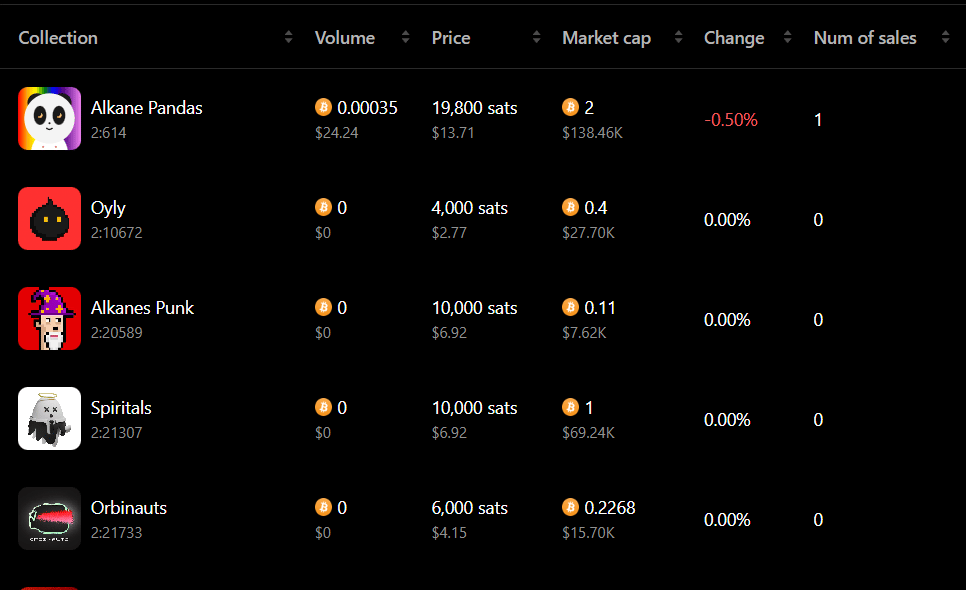Open the Alkanes Punk wizard avatar
This screenshot has height=590, width=966.
[49, 319]
